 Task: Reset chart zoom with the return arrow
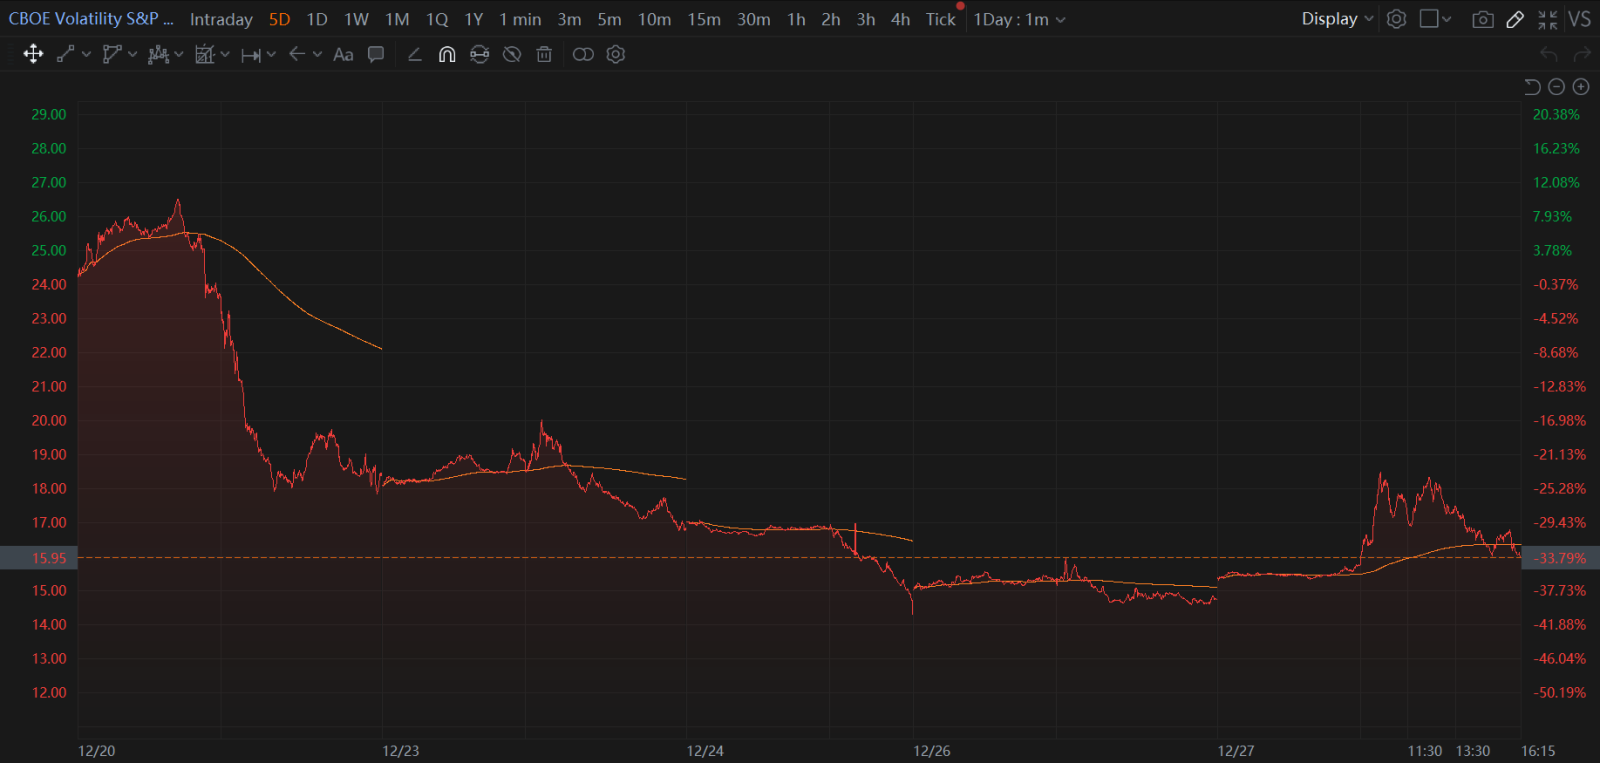point(1532,87)
